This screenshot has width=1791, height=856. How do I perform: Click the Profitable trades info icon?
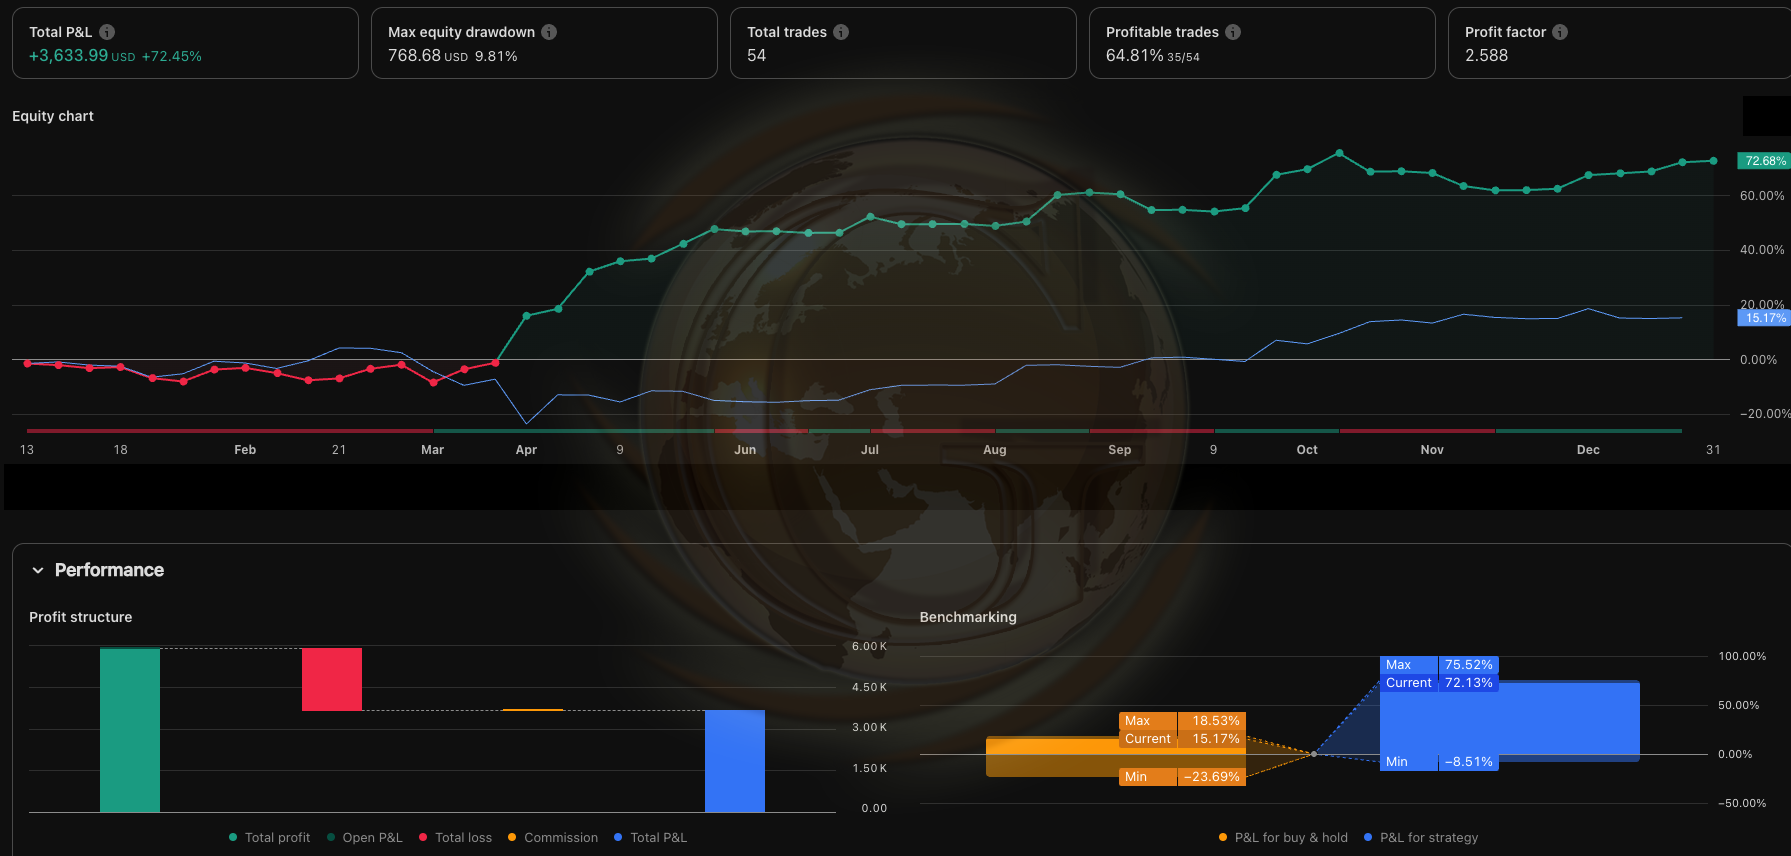tap(1233, 32)
